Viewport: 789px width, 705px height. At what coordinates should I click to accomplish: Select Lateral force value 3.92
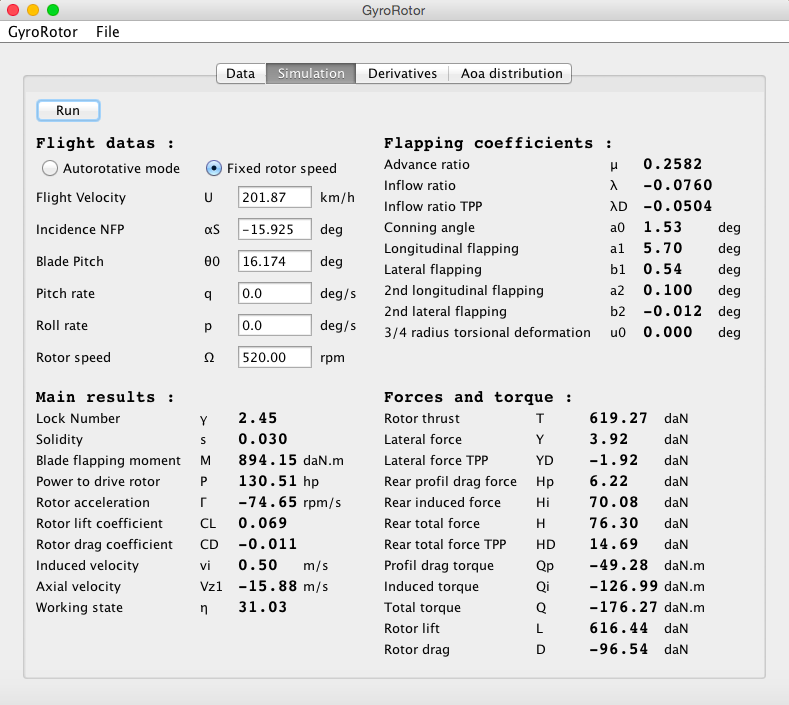609,439
